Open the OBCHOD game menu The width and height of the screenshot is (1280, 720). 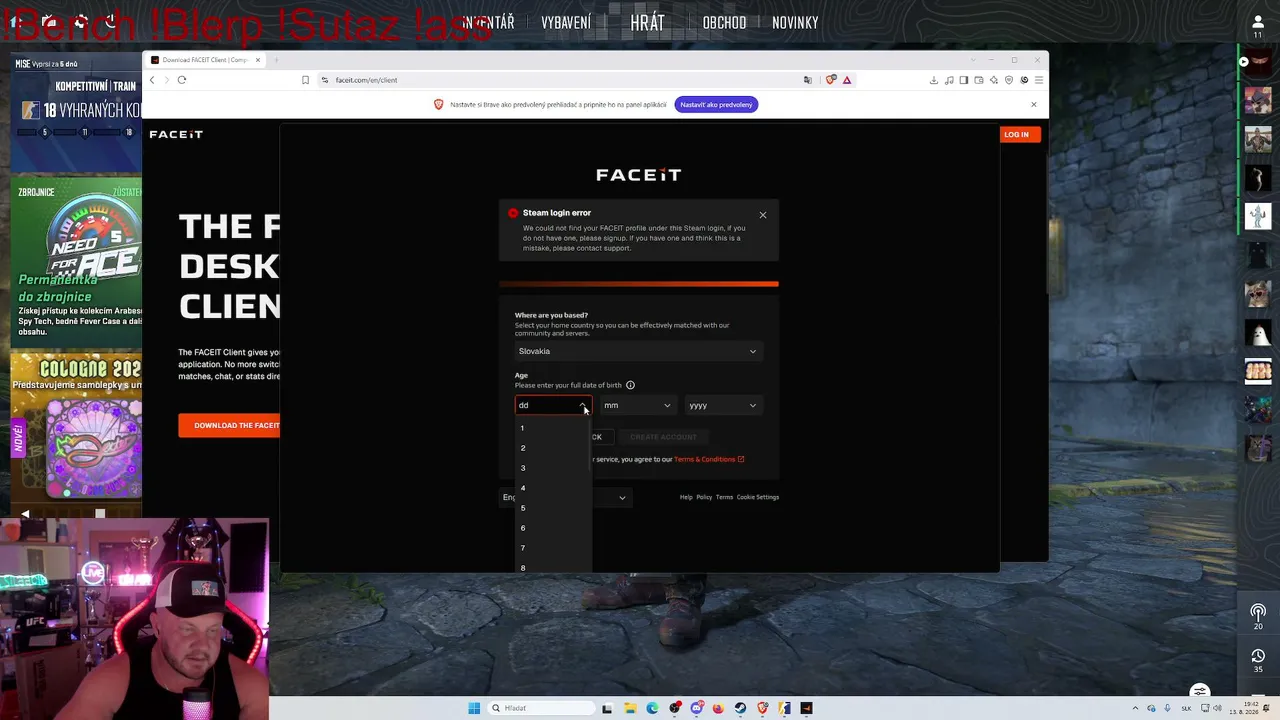(724, 22)
